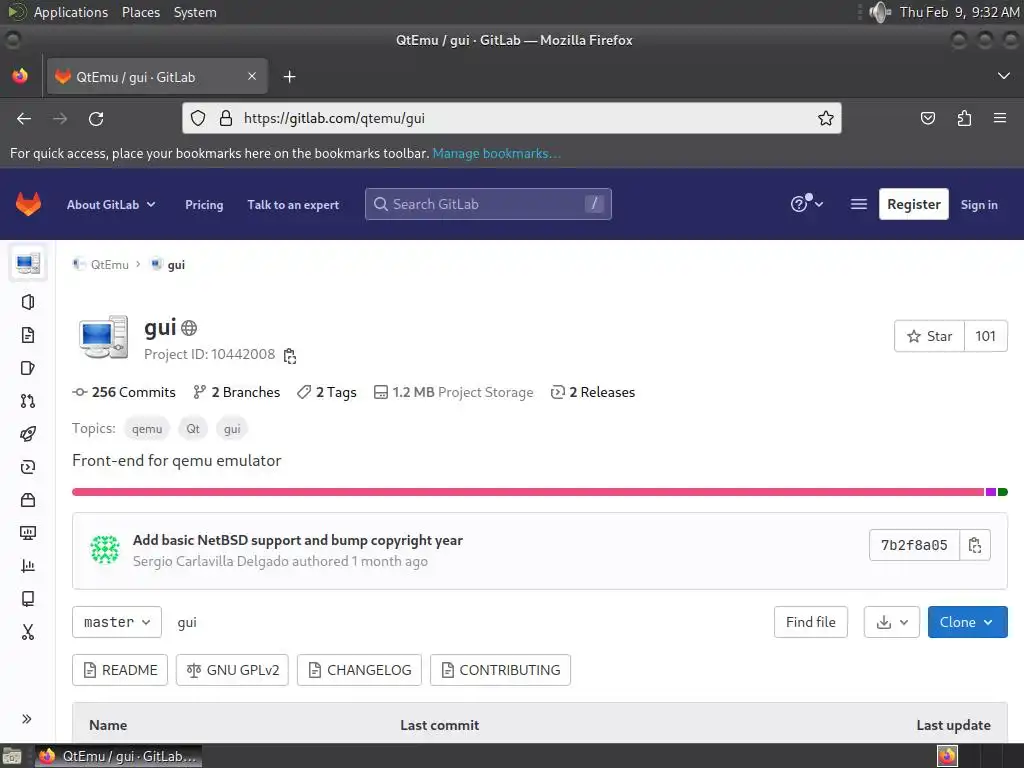Save page to Pocket

coord(927,118)
